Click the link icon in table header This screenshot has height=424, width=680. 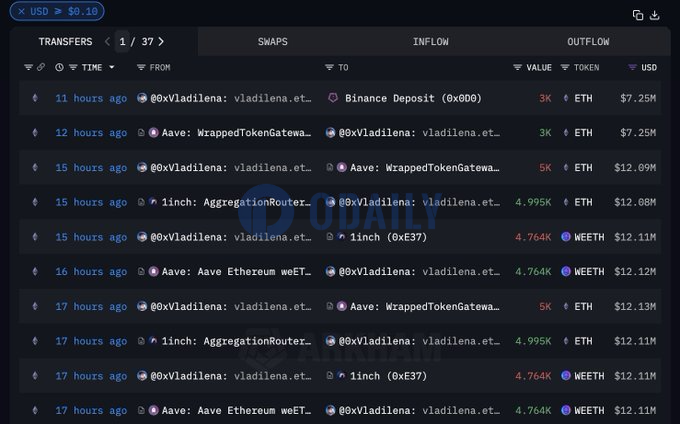point(41,67)
